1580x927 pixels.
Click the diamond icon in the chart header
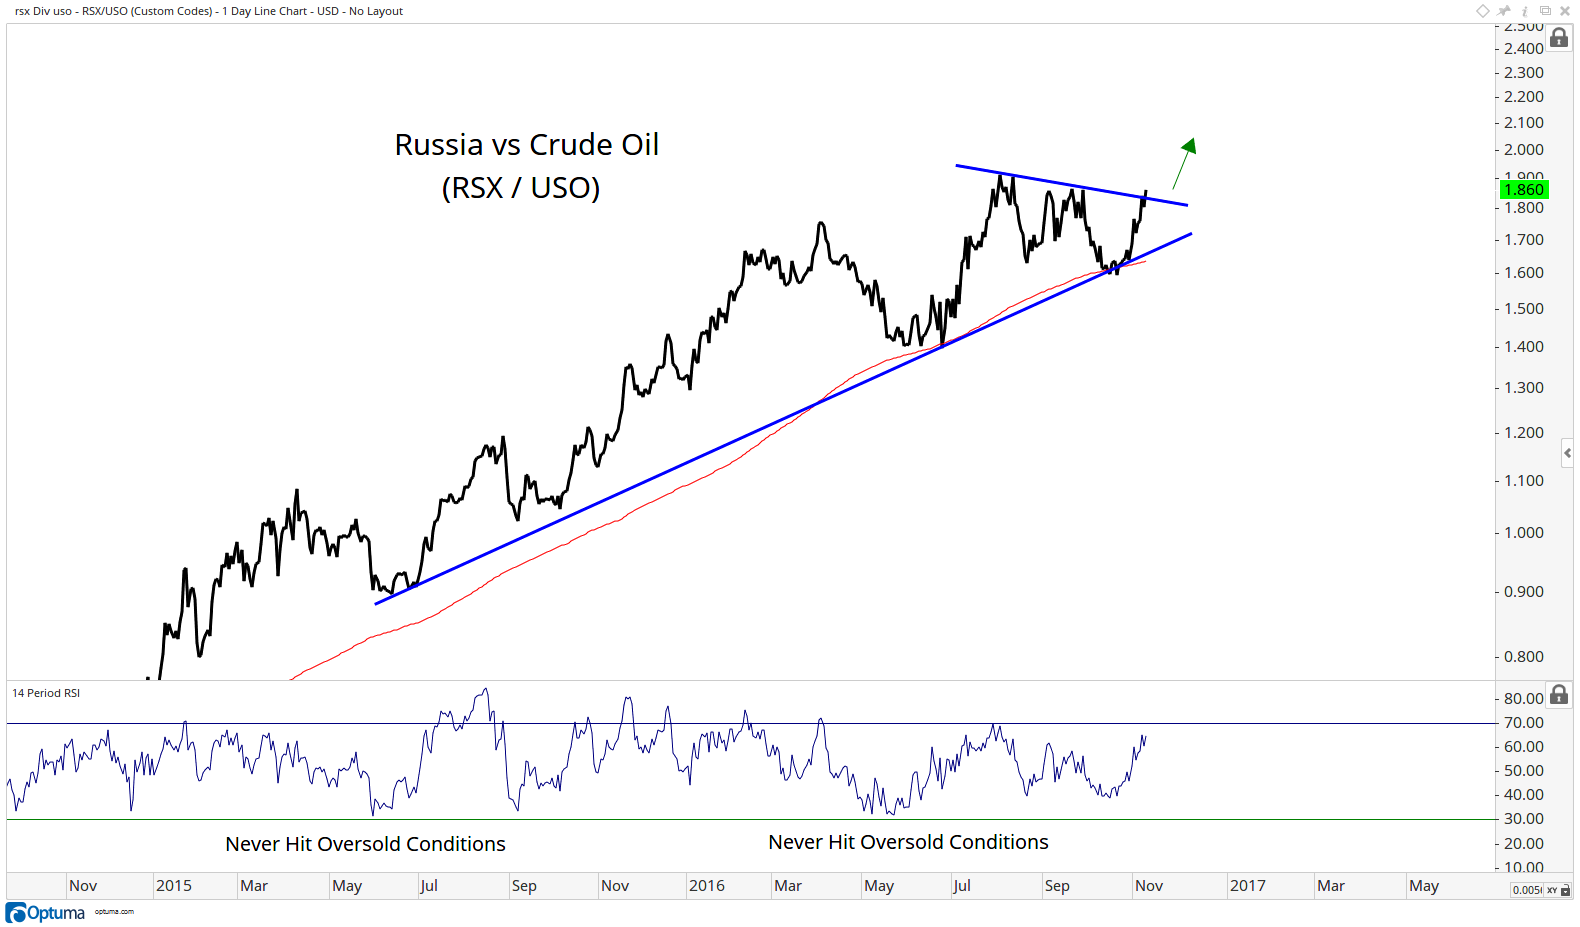pos(1483,11)
